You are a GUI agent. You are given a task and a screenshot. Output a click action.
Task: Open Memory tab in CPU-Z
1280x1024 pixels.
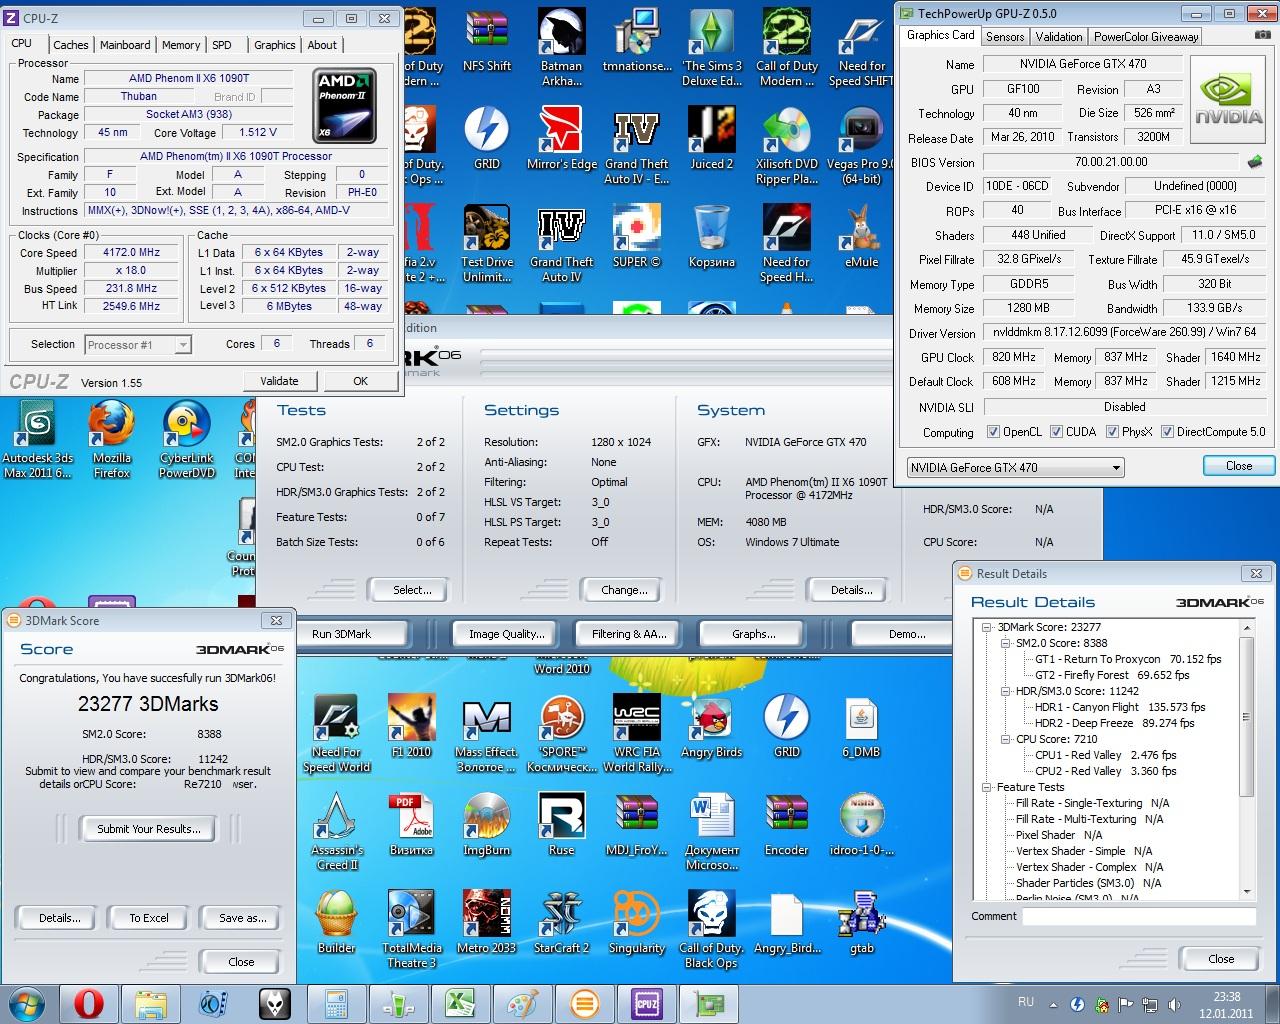tap(181, 45)
